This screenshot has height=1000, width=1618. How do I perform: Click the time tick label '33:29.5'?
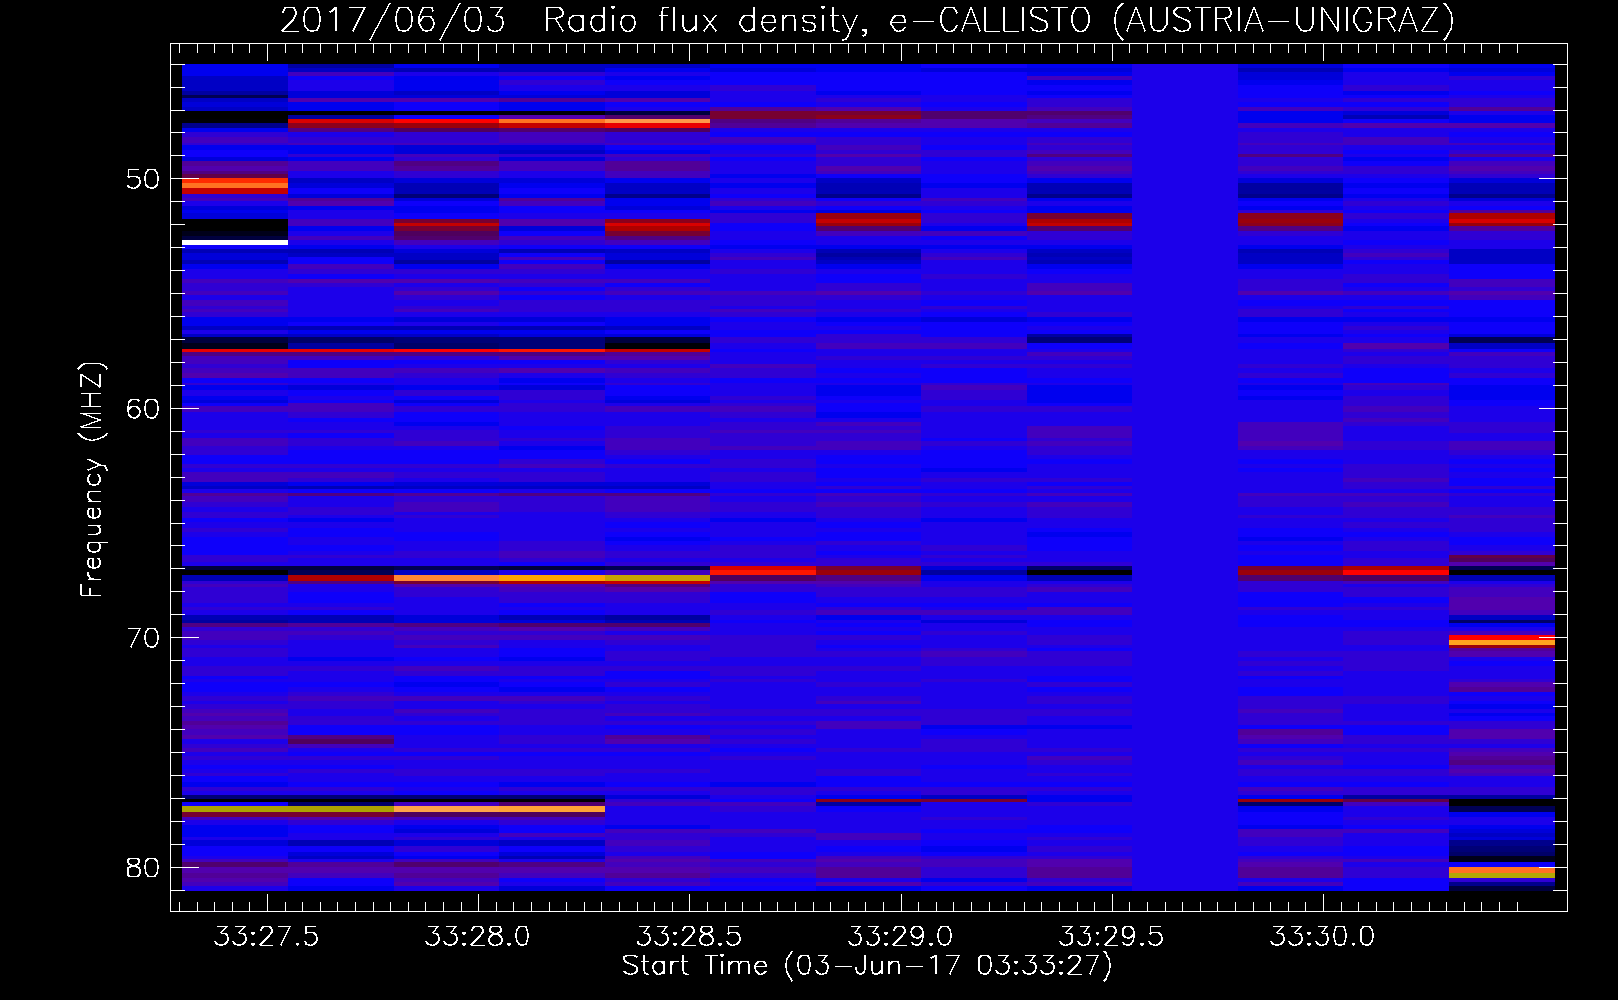coord(1111,937)
